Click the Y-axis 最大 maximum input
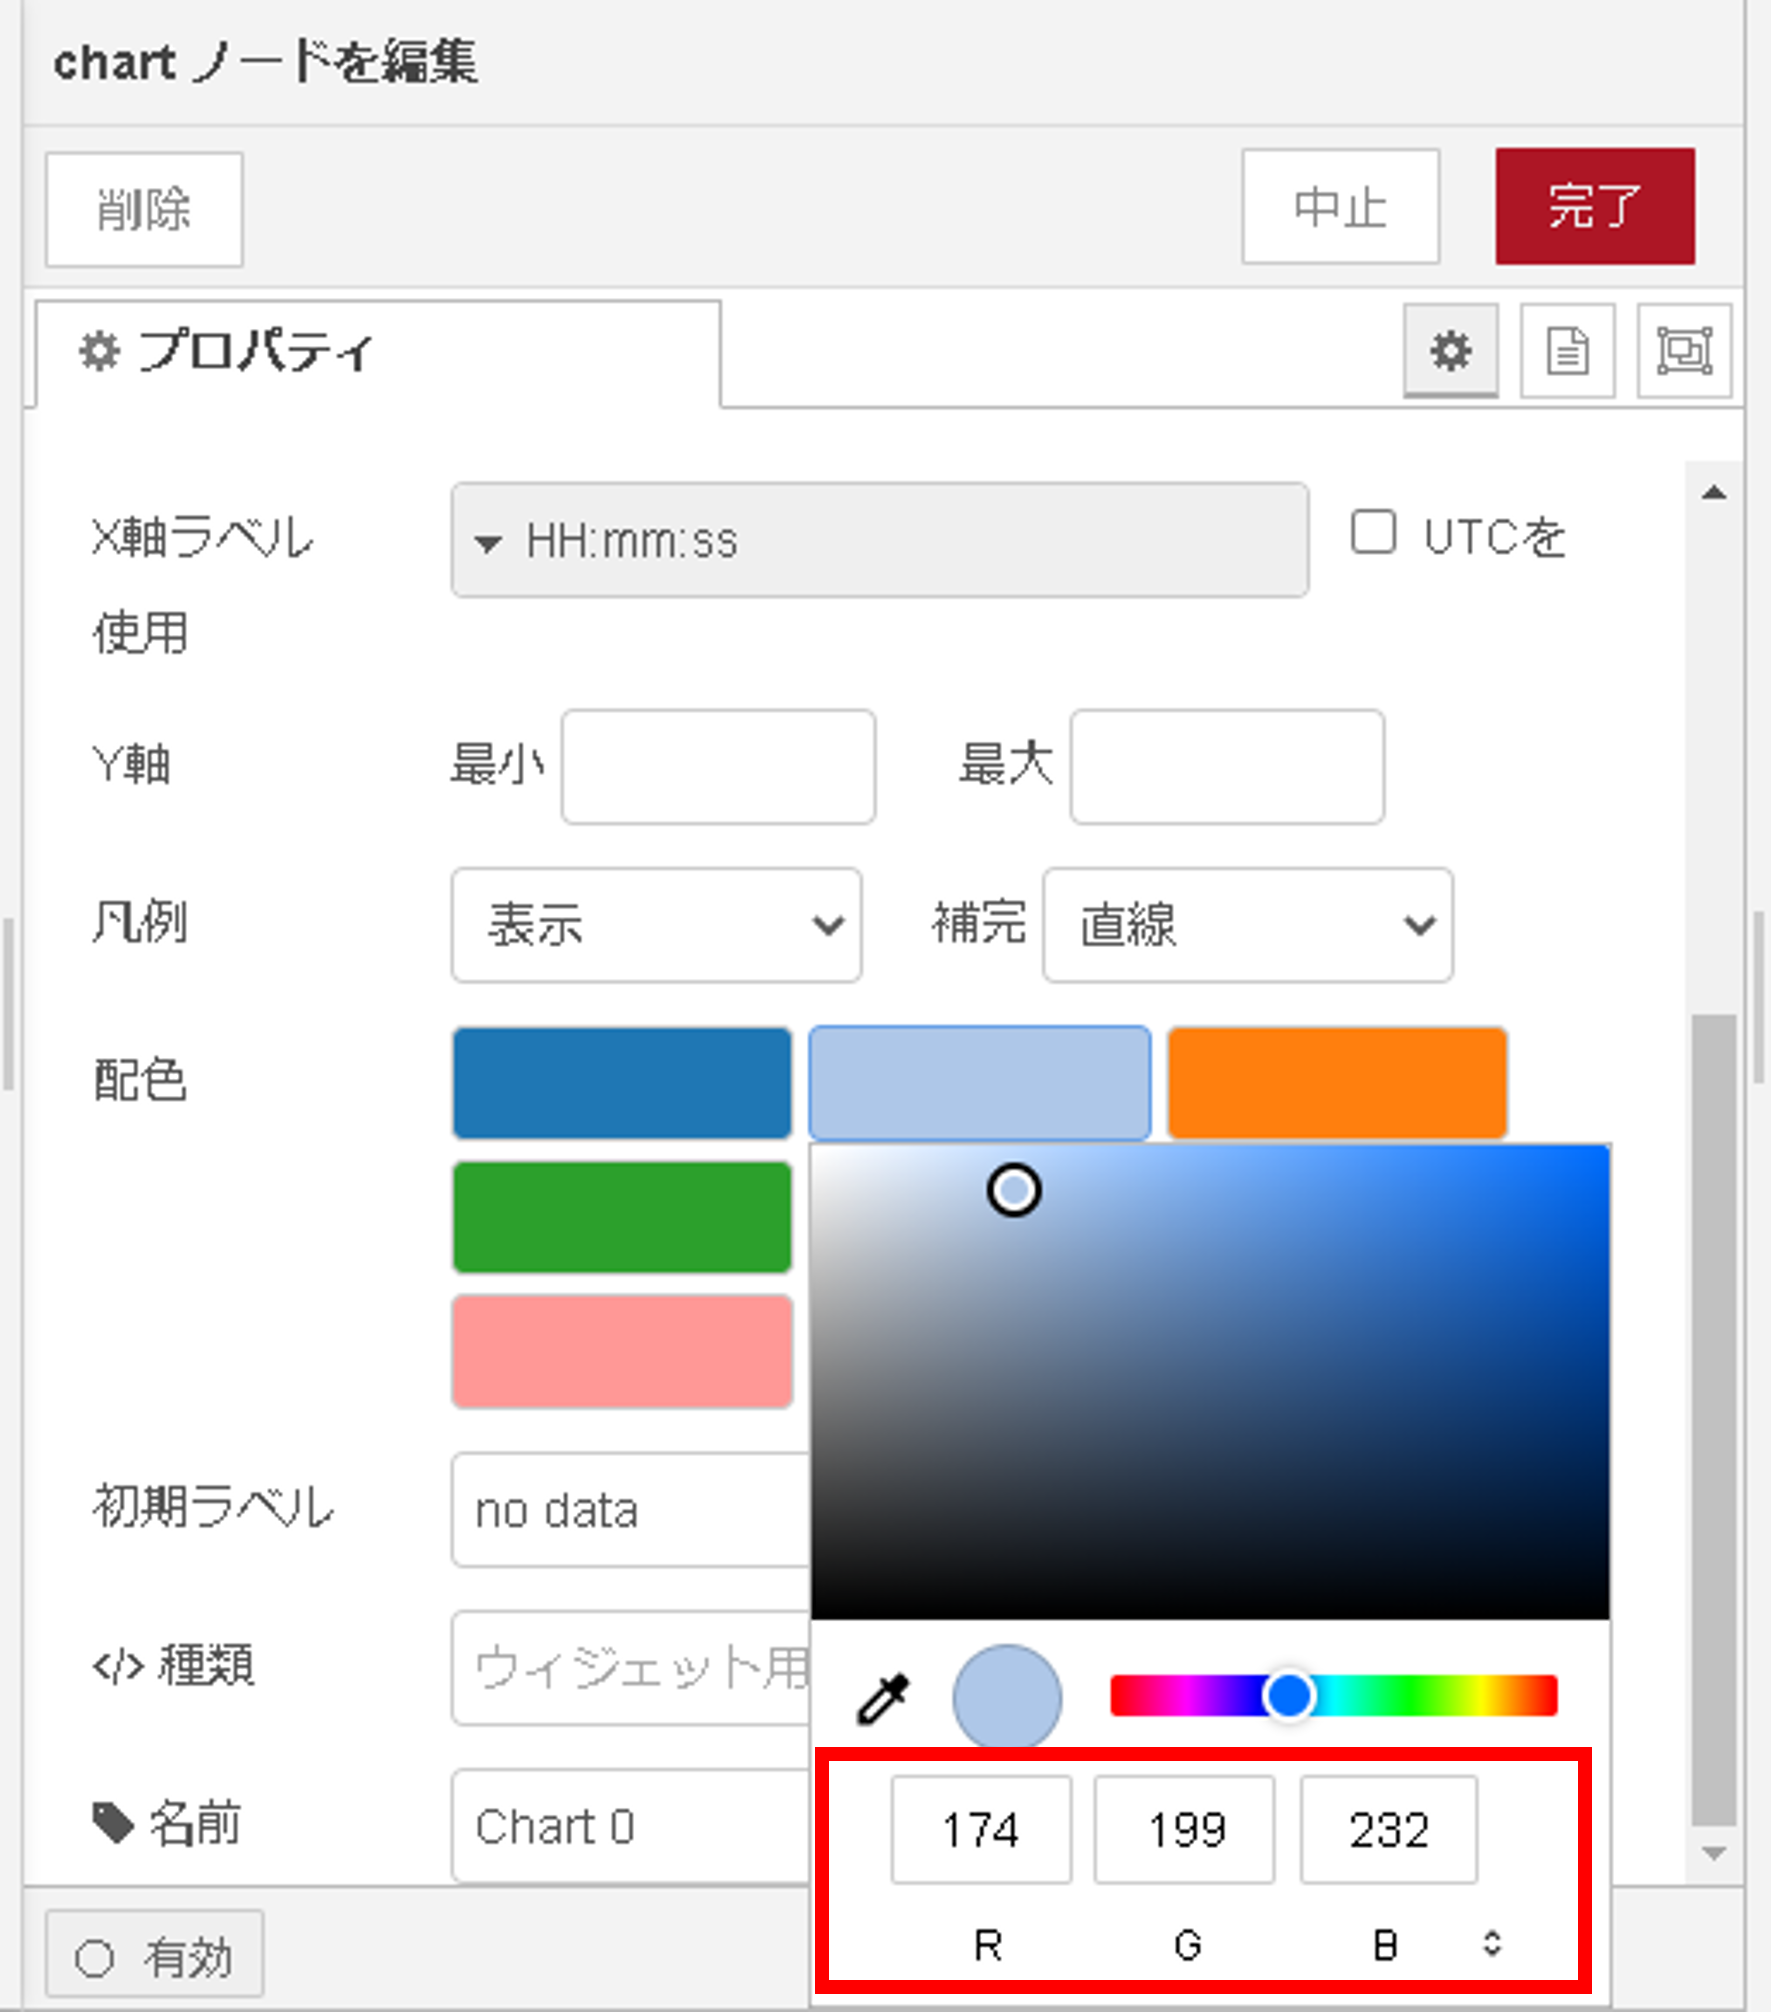 (x=1227, y=767)
